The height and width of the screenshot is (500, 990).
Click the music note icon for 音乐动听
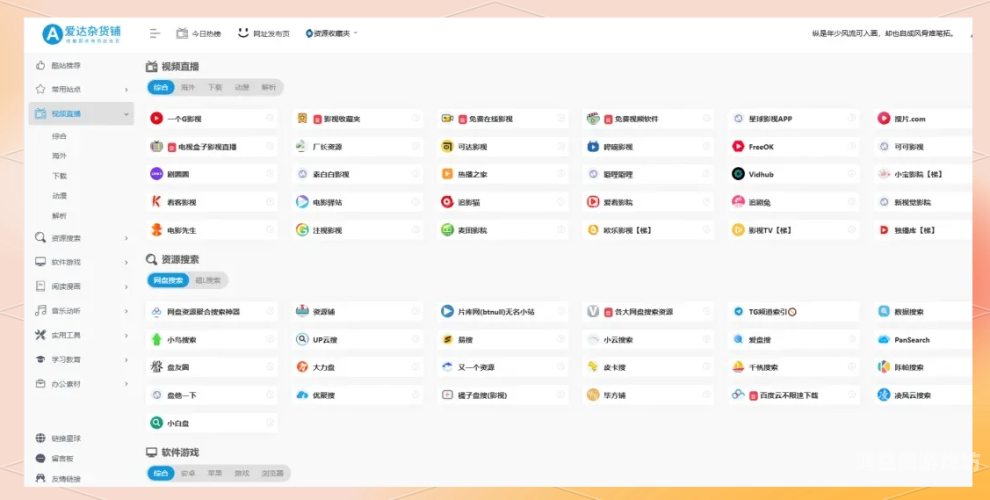point(40,310)
